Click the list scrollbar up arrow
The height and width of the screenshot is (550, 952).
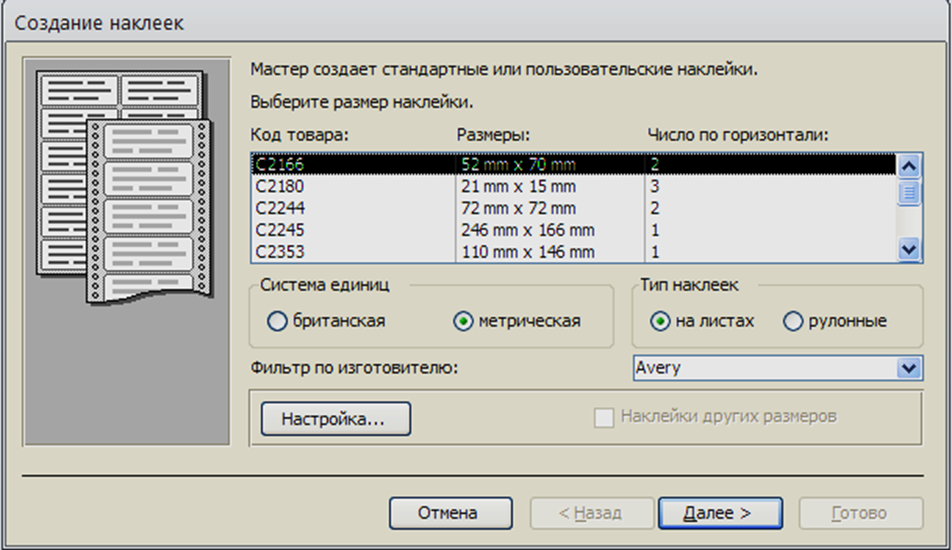(909, 166)
